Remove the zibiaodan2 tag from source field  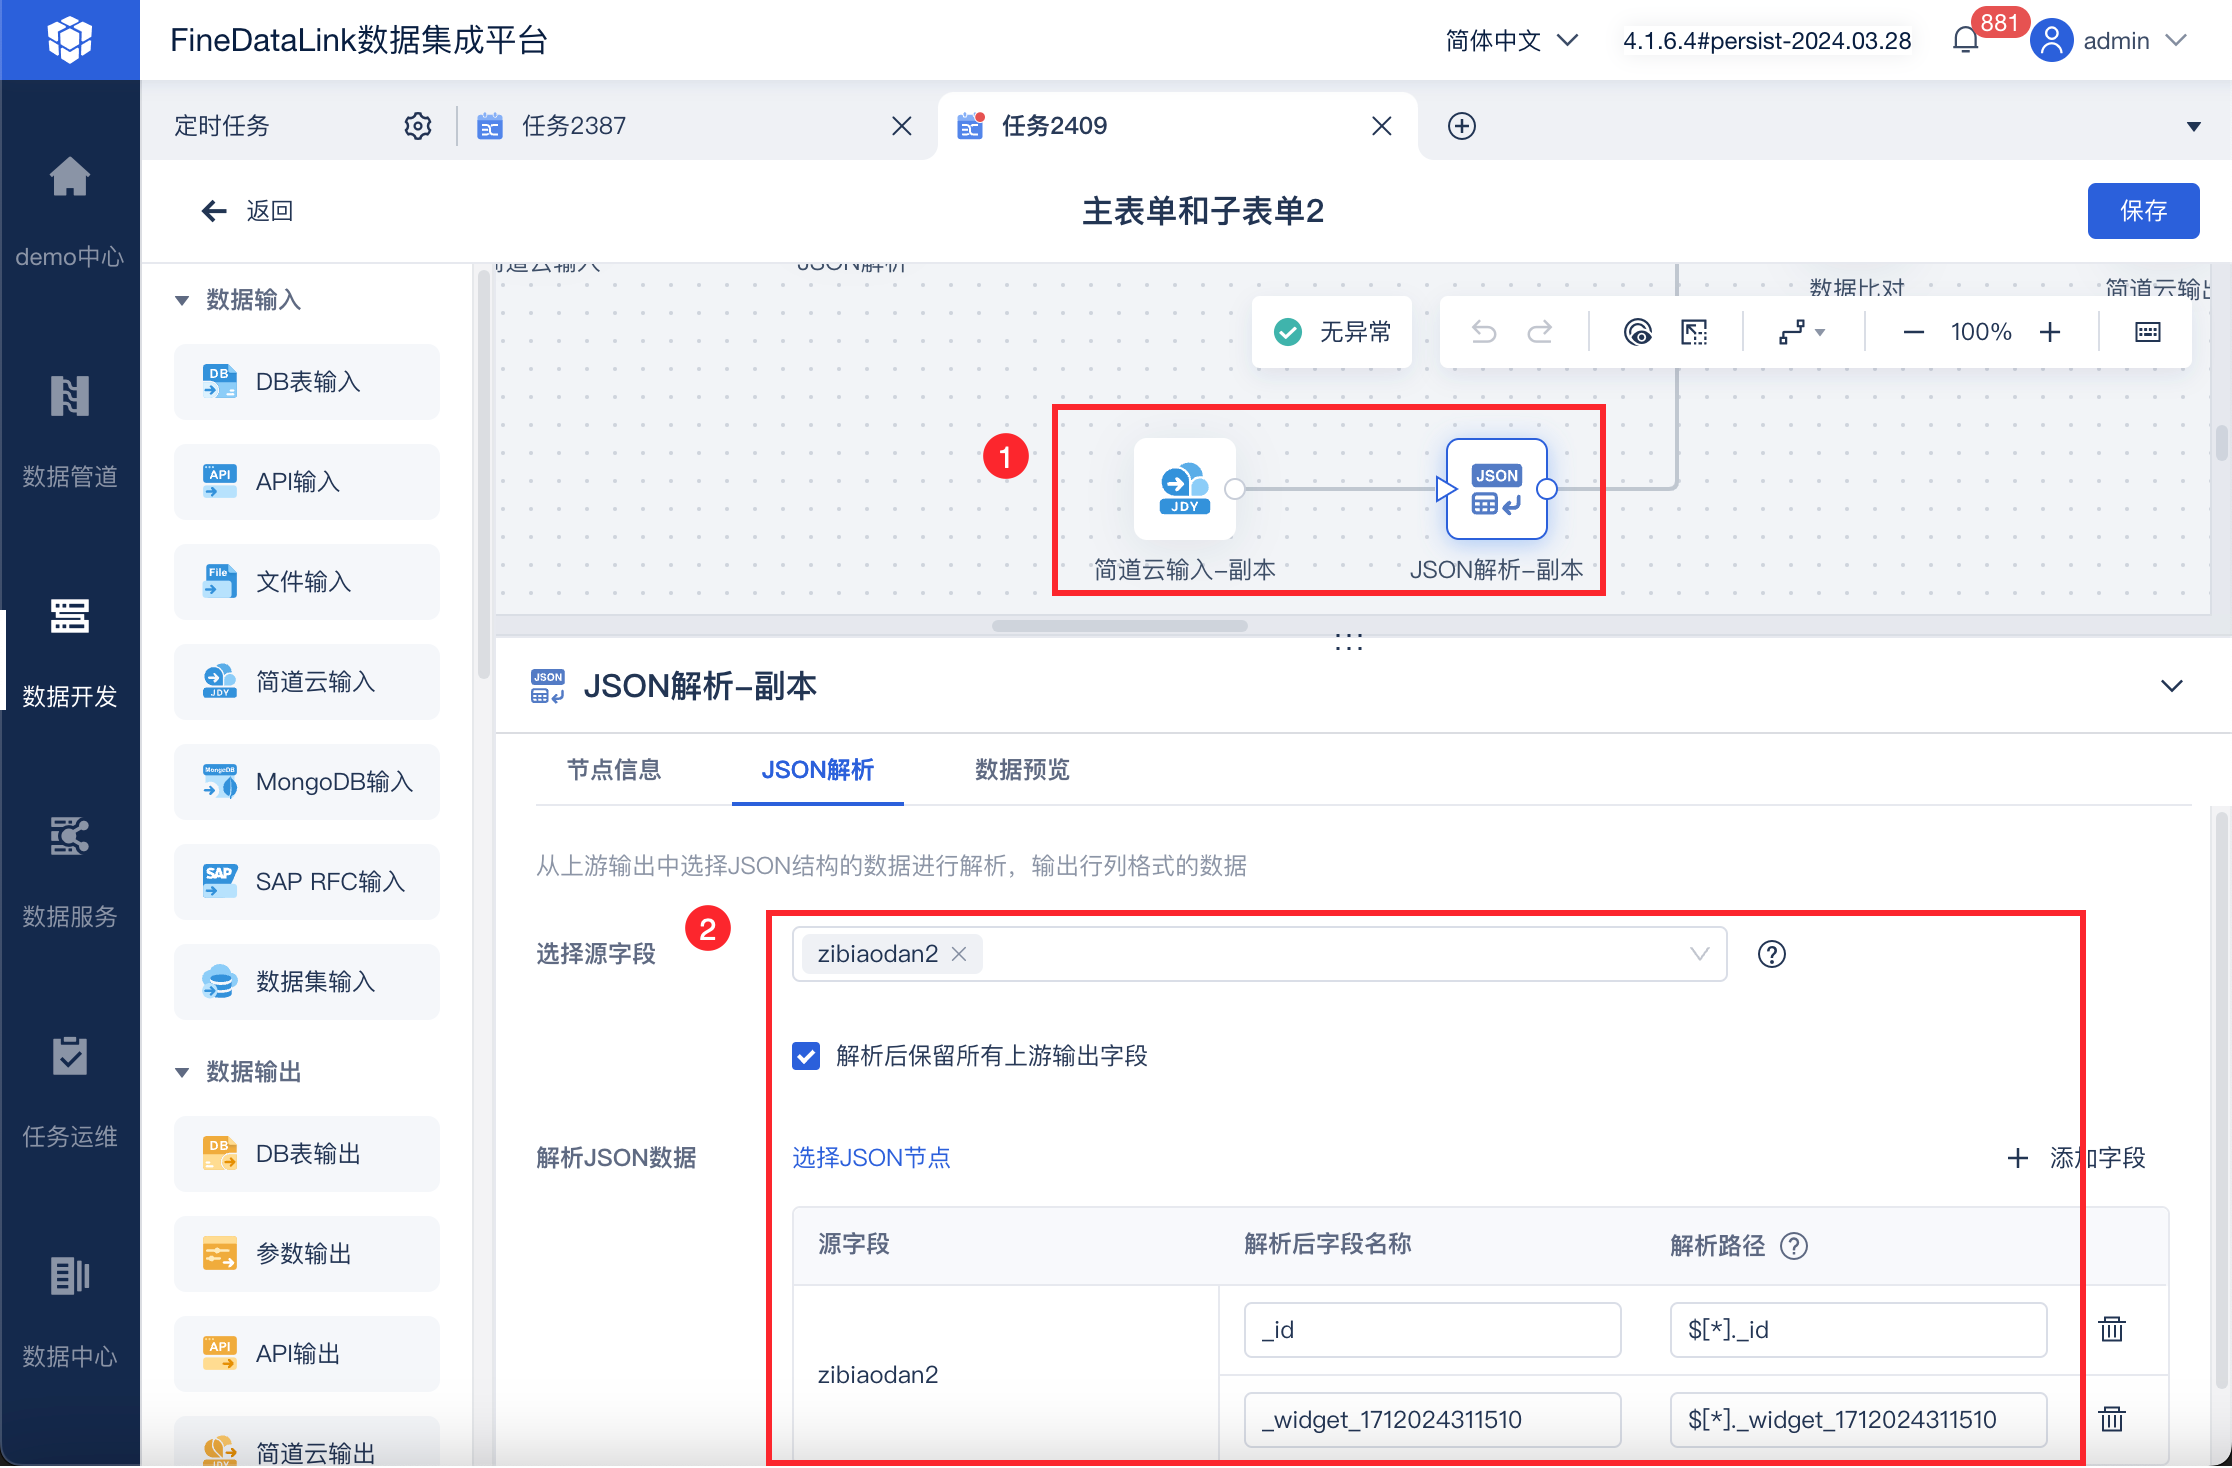click(x=959, y=954)
